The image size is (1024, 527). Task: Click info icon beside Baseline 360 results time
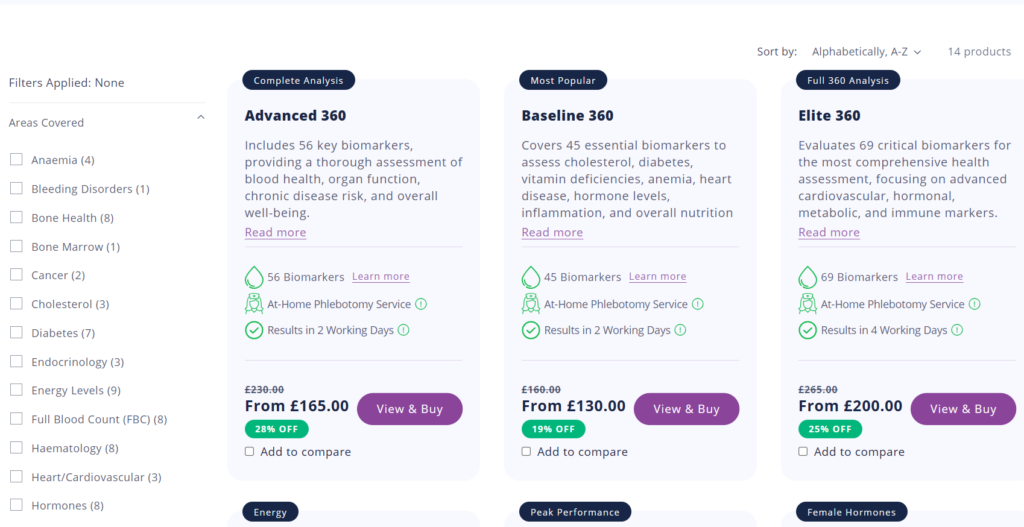point(680,330)
